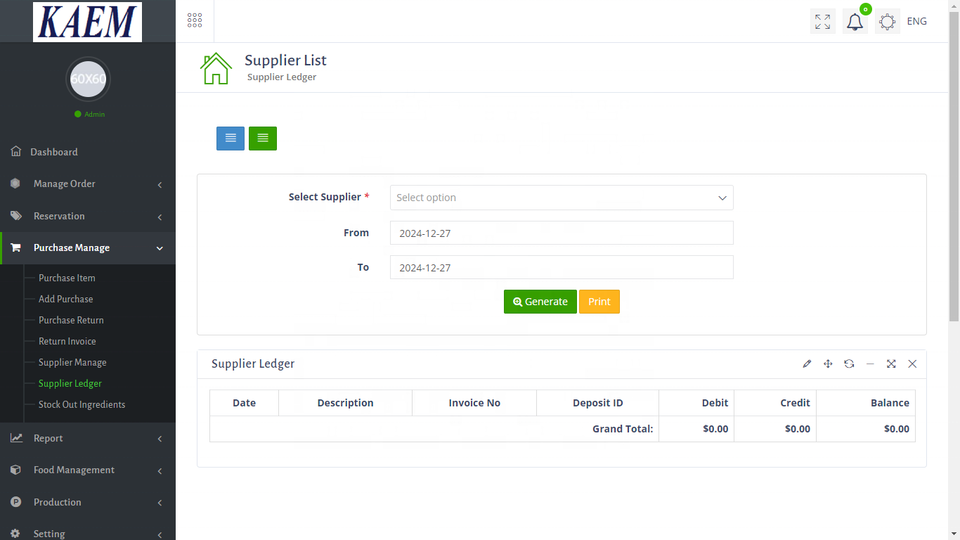This screenshot has height=540, width=960.
Task: Click the panel move arrows icon
Action: pos(828,364)
